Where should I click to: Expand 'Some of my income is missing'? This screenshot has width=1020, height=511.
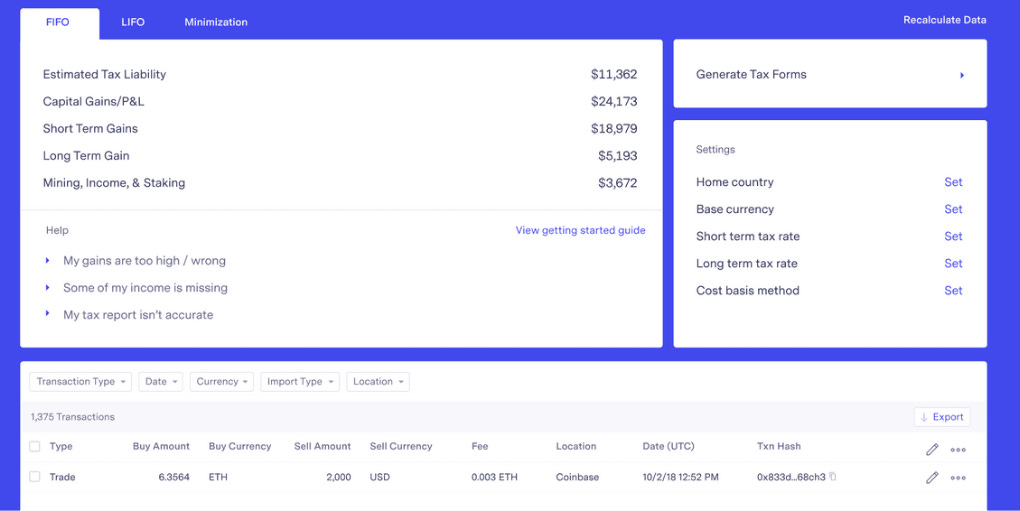(x=137, y=287)
